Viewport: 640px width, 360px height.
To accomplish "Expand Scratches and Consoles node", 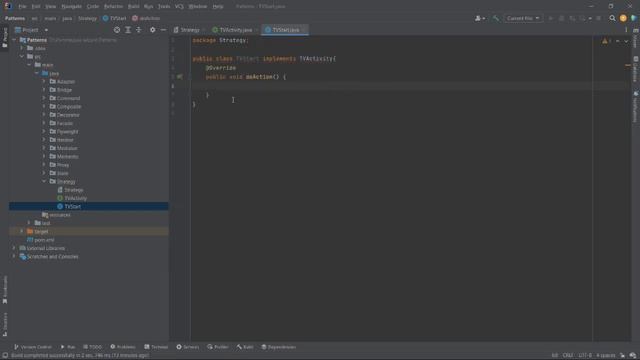I will point(14,256).
